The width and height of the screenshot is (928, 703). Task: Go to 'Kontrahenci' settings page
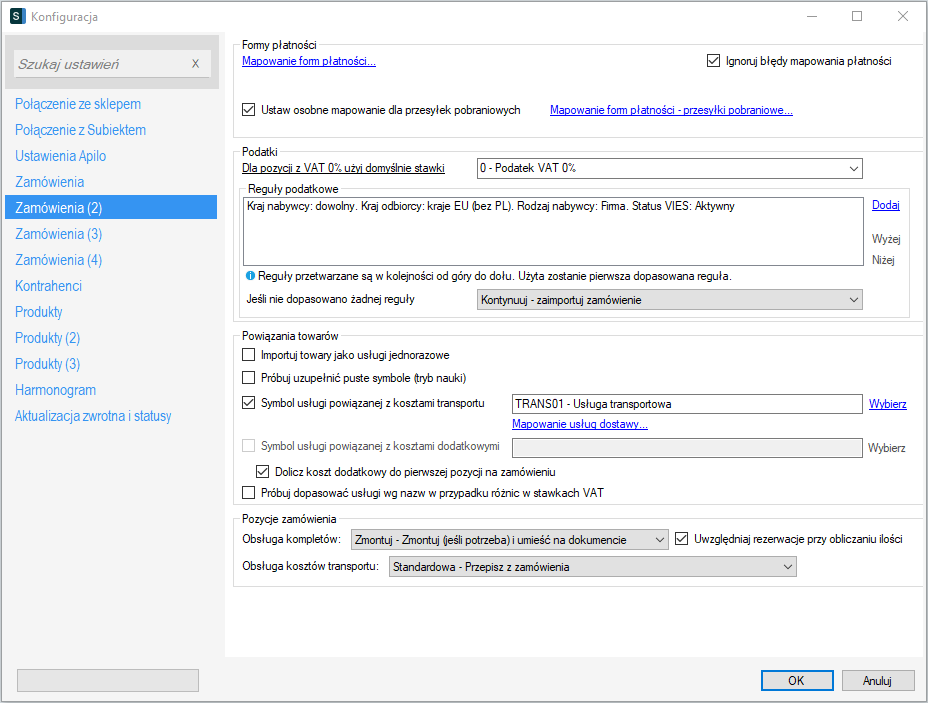click(x=49, y=286)
